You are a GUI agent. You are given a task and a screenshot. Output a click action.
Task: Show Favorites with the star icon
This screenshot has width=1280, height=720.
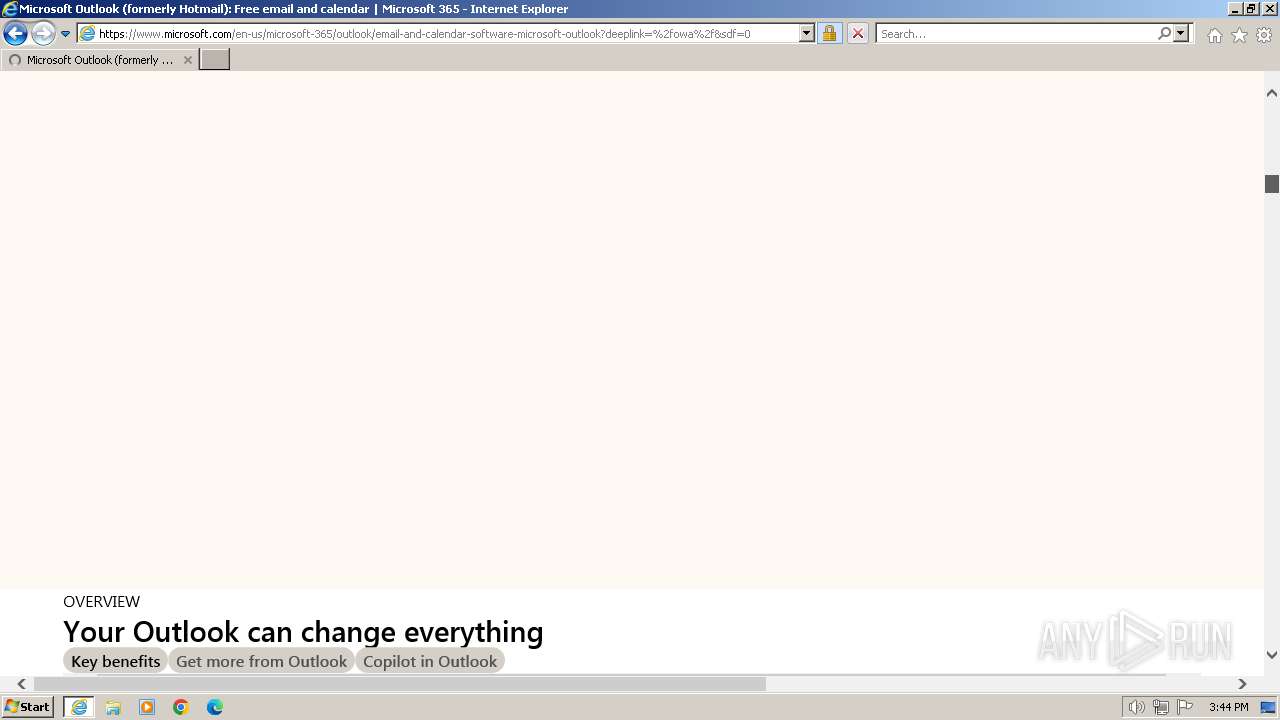click(1239, 35)
